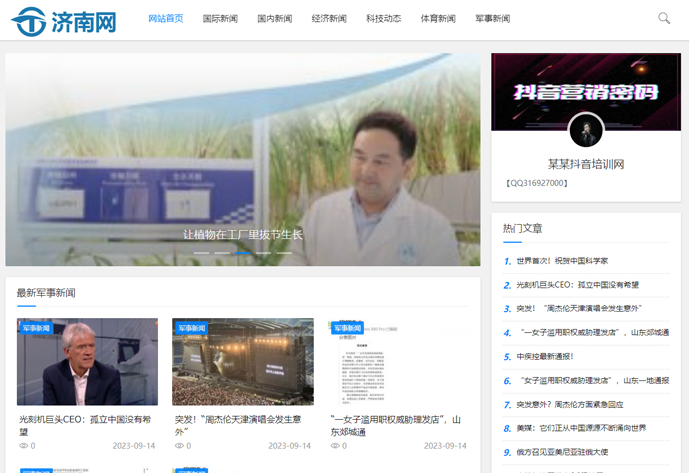Open the 网站首页 navigation tab
The height and width of the screenshot is (473, 689).
pos(166,19)
